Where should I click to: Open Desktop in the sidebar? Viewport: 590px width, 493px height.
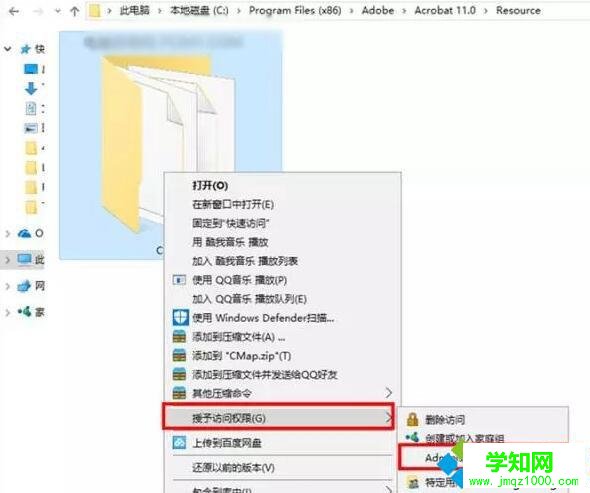(x=31, y=69)
